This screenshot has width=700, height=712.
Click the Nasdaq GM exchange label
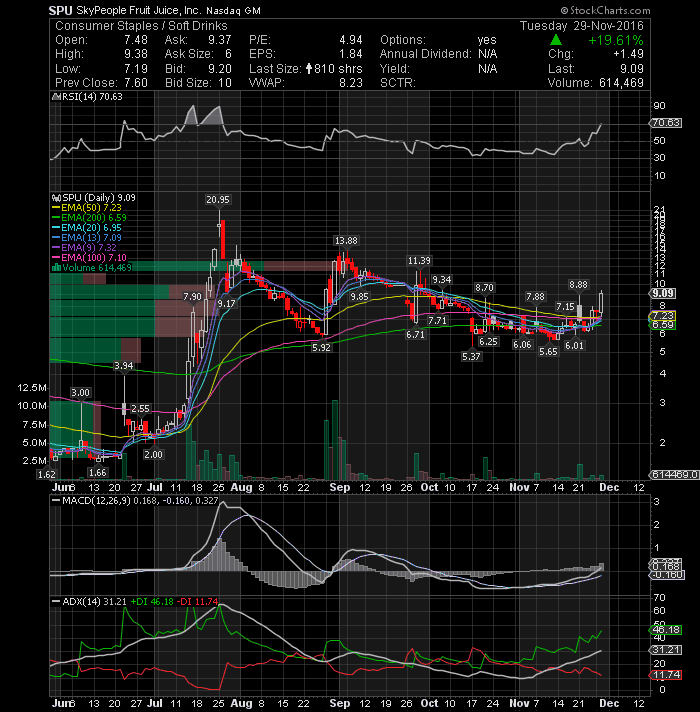coord(233,10)
